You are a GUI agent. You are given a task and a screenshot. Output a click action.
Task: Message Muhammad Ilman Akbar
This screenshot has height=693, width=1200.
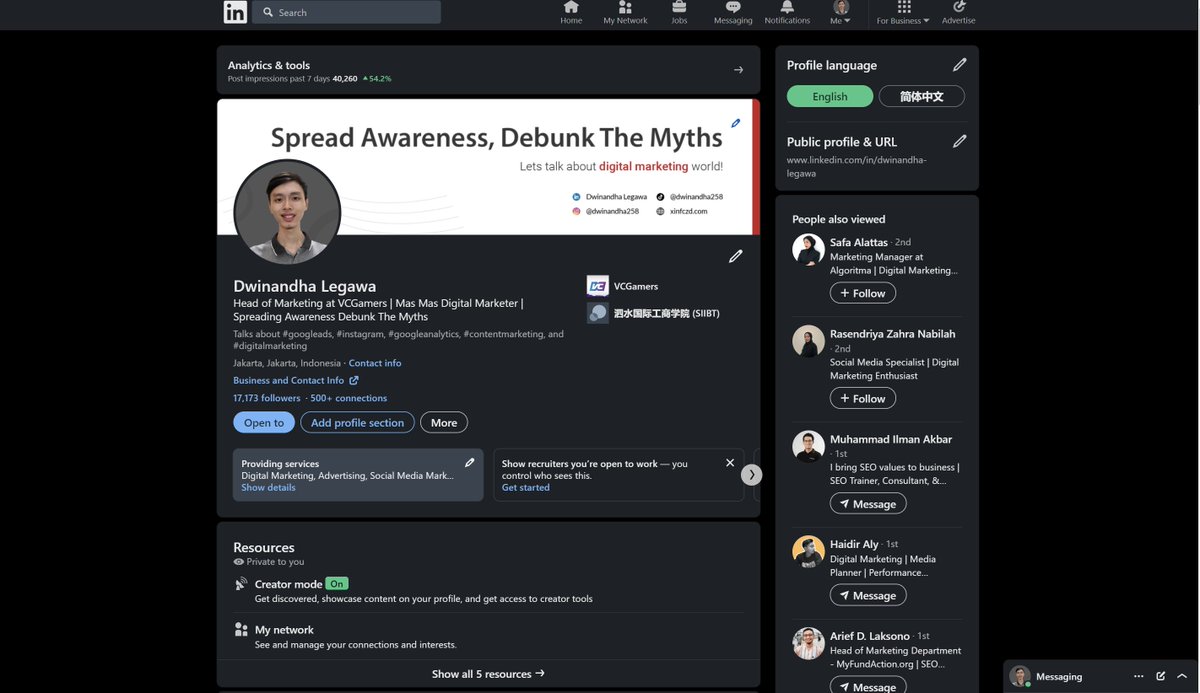click(868, 504)
